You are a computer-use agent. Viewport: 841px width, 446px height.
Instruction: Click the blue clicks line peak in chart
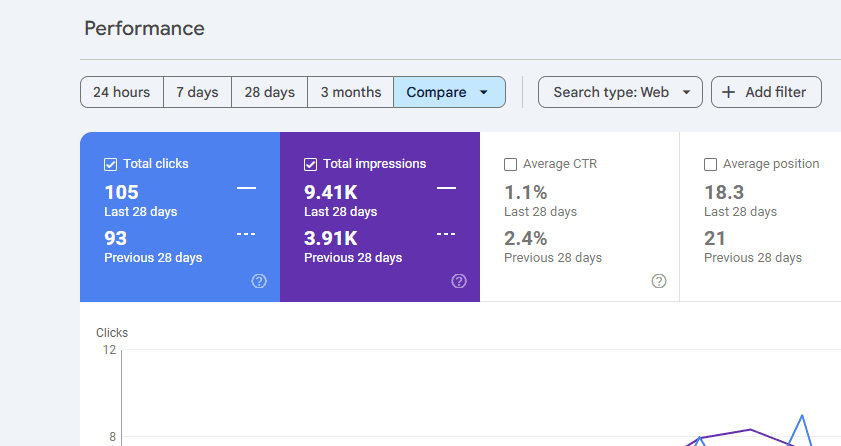(801, 416)
